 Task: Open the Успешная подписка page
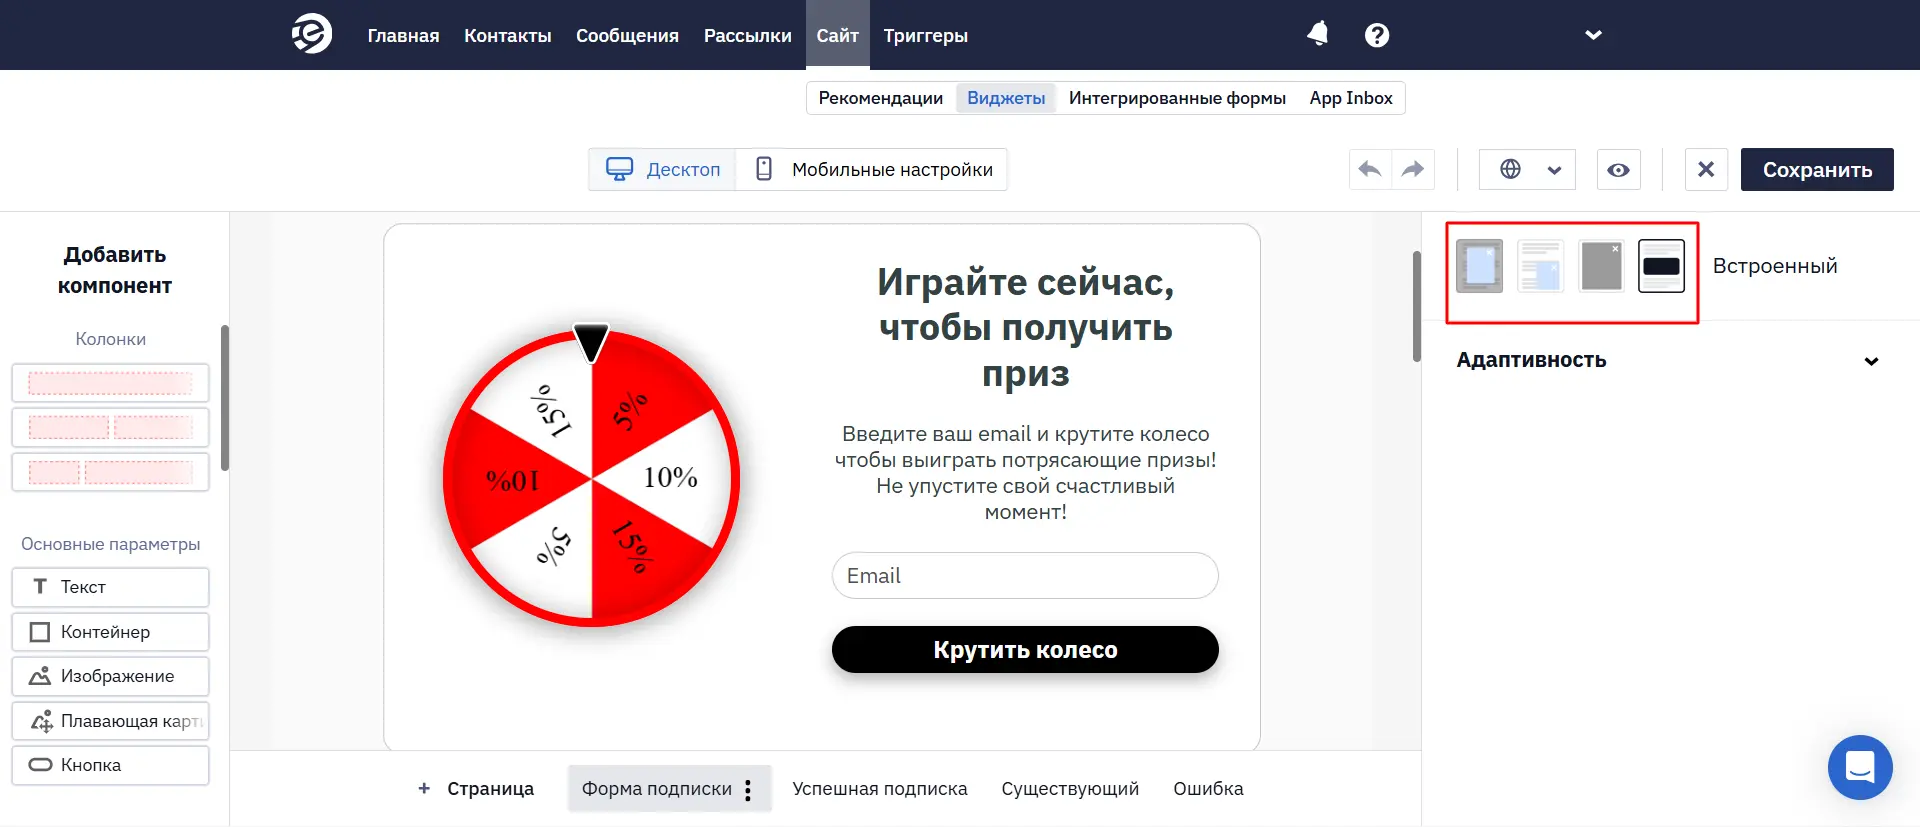(x=880, y=789)
